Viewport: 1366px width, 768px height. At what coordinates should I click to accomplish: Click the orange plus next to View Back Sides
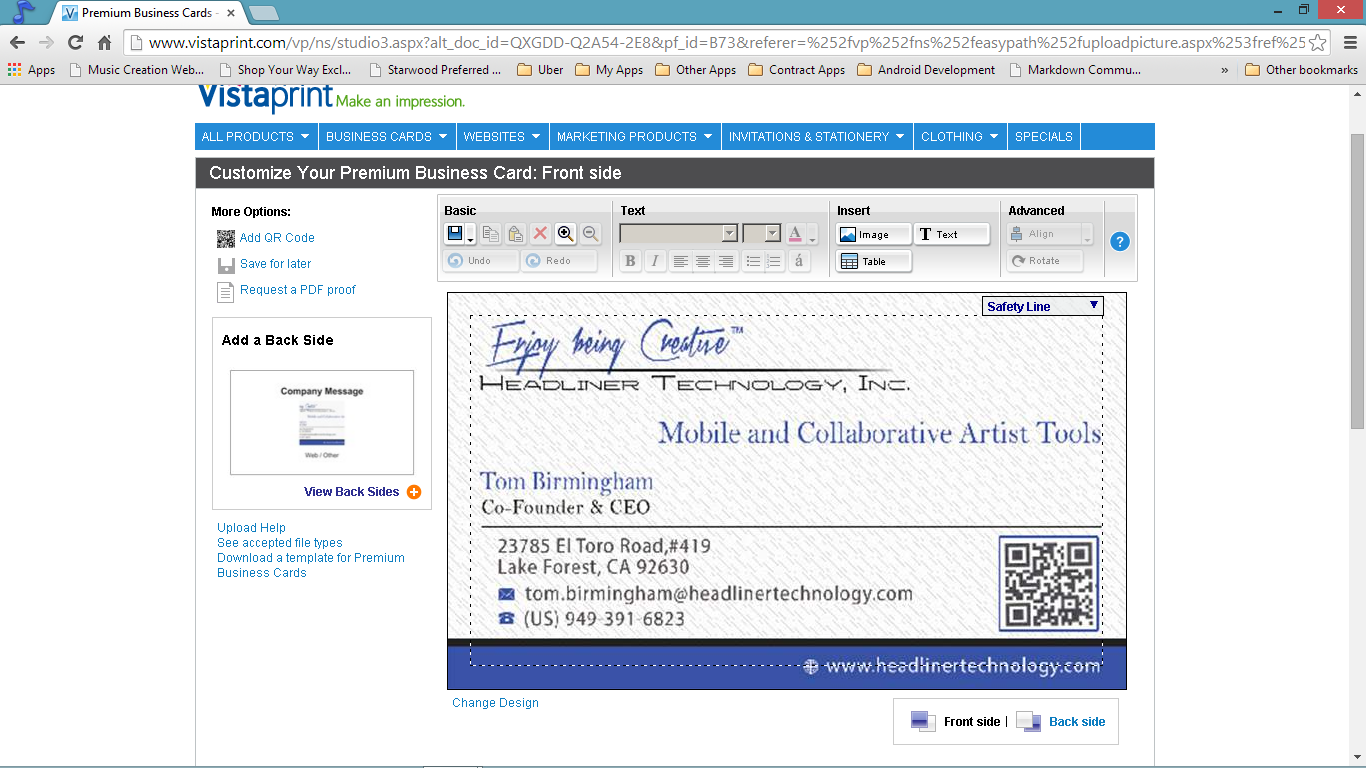[x=414, y=492]
